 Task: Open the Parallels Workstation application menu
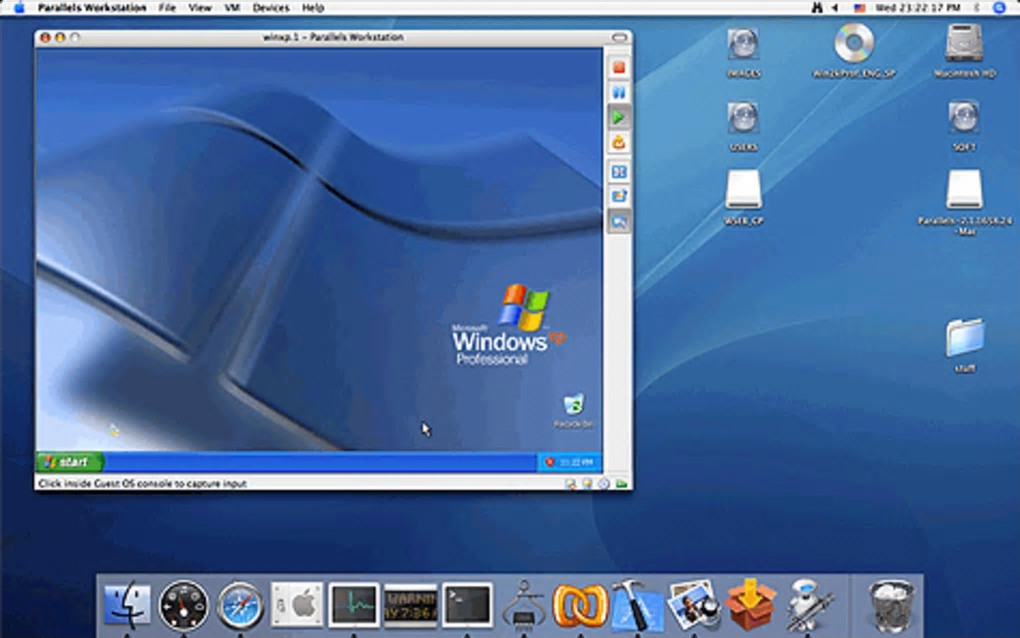click(x=92, y=8)
